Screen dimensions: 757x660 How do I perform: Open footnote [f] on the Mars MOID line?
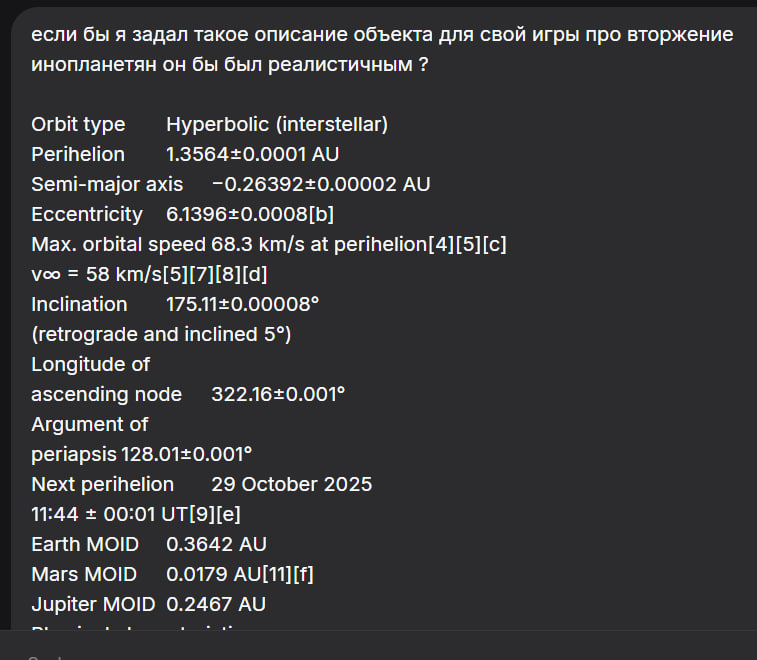coord(304,574)
